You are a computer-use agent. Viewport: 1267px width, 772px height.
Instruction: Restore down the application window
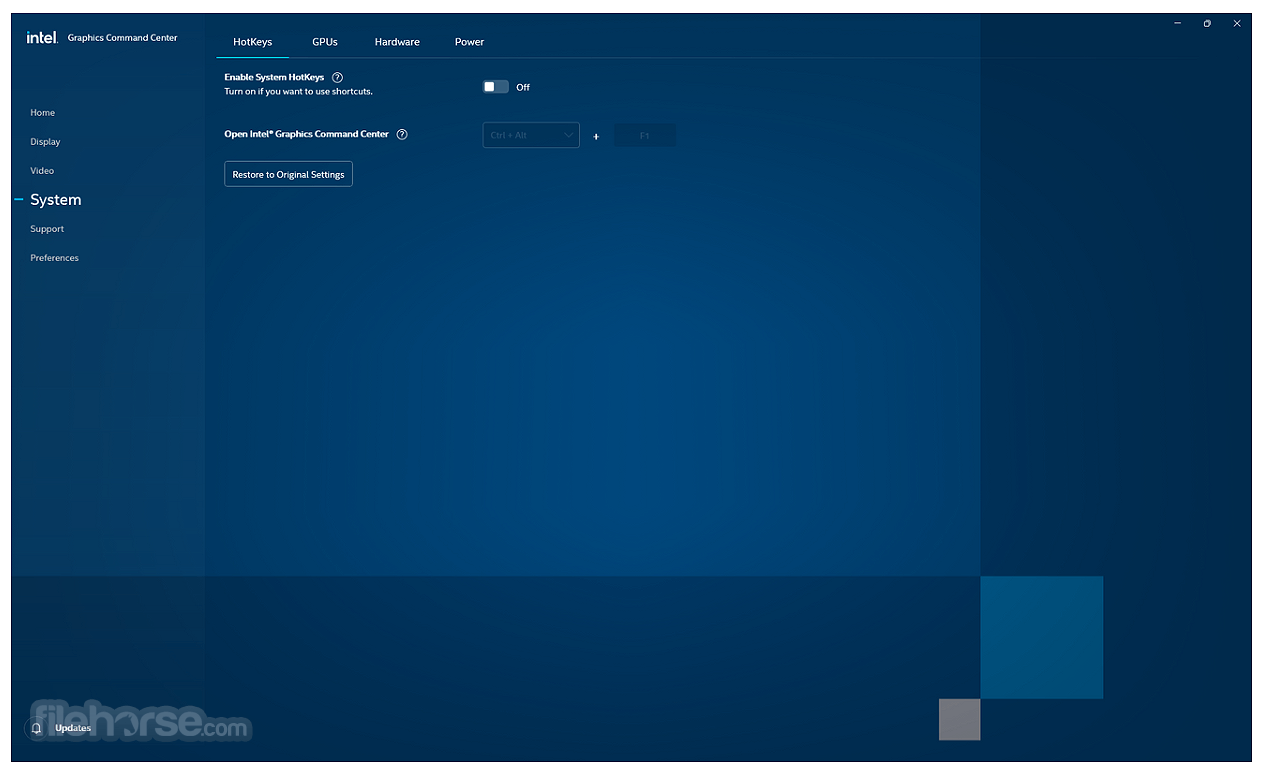(1207, 23)
